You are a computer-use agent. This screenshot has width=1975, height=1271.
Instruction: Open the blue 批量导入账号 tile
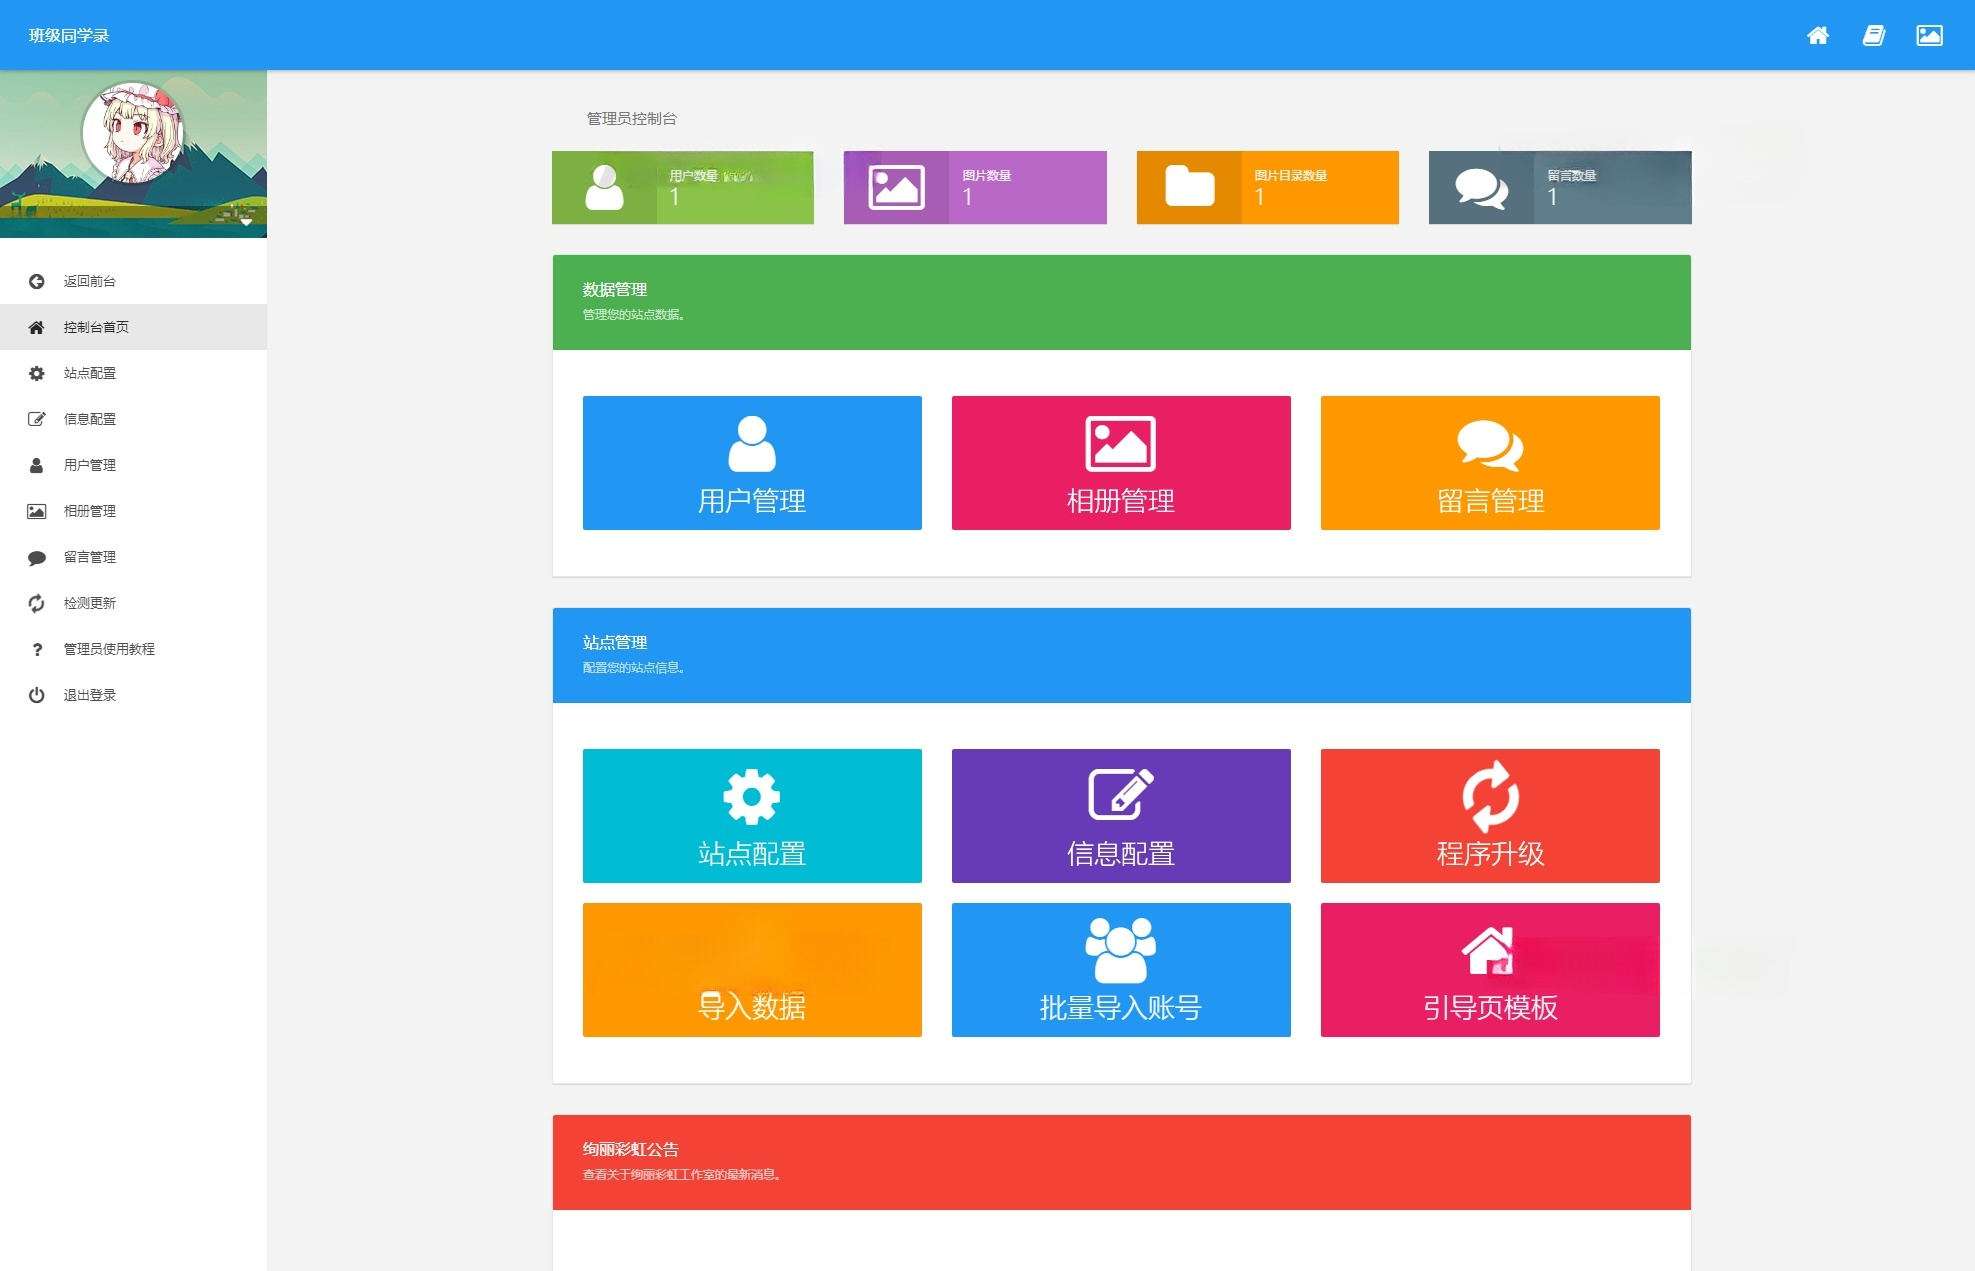pos(1121,970)
